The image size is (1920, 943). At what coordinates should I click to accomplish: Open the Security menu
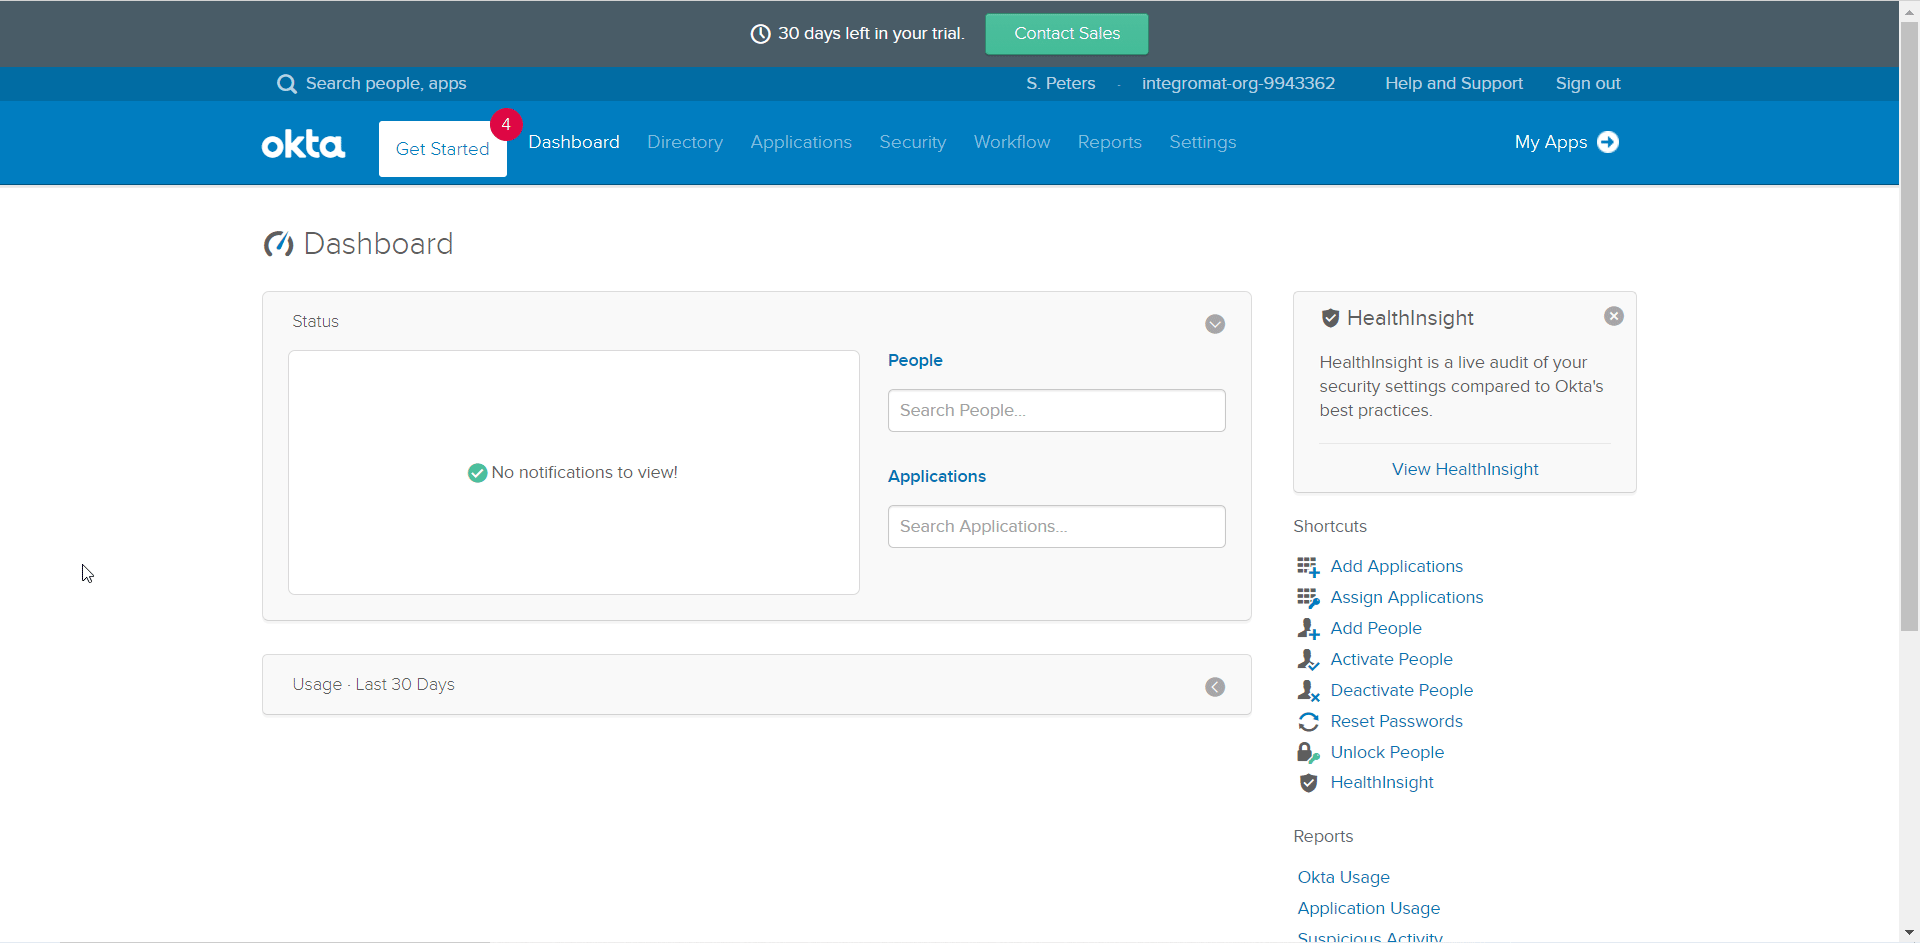point(912,142)
